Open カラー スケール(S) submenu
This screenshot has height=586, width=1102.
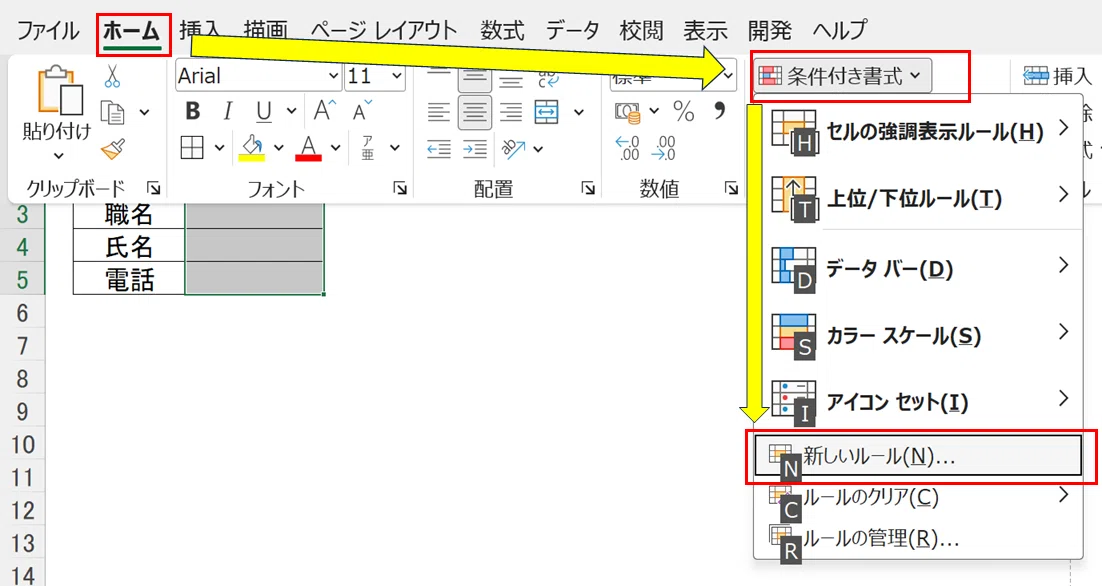tap(918, 335)
